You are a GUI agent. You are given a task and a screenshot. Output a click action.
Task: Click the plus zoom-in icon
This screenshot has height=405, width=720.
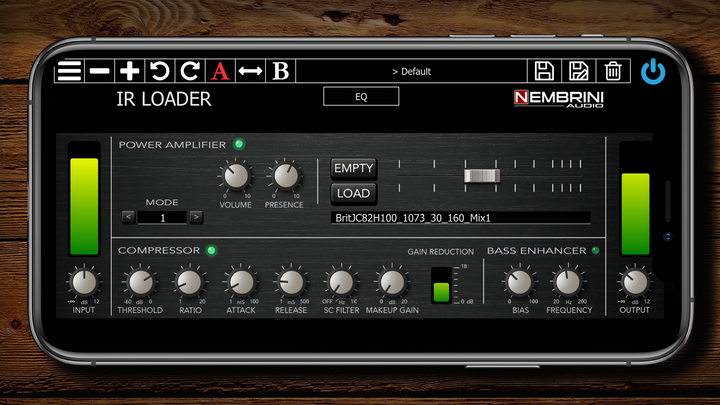click(x=130, y=71)
